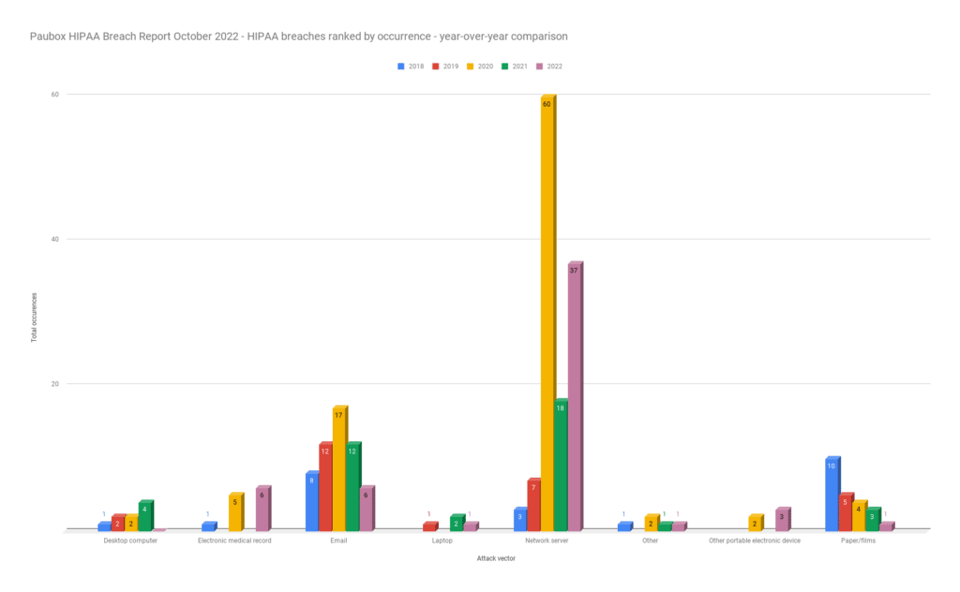Click the 2020 Electronic medical record bar
Screen dimensions: 960x592
tap(235, 511)
